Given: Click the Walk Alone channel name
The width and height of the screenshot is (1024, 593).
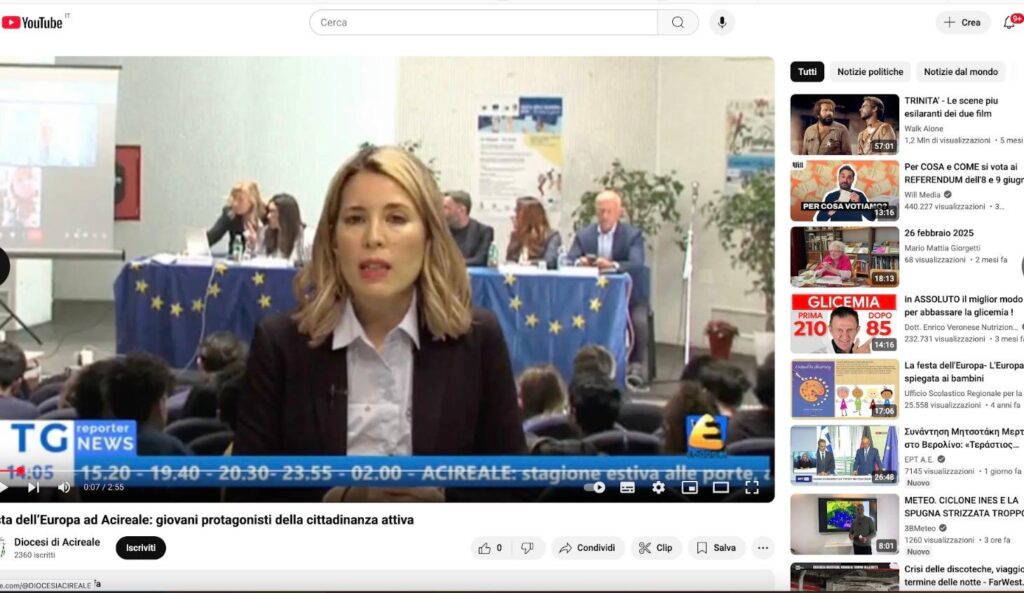Looking at the screenshot, I should pyautogui.click(x=923, y=129).
